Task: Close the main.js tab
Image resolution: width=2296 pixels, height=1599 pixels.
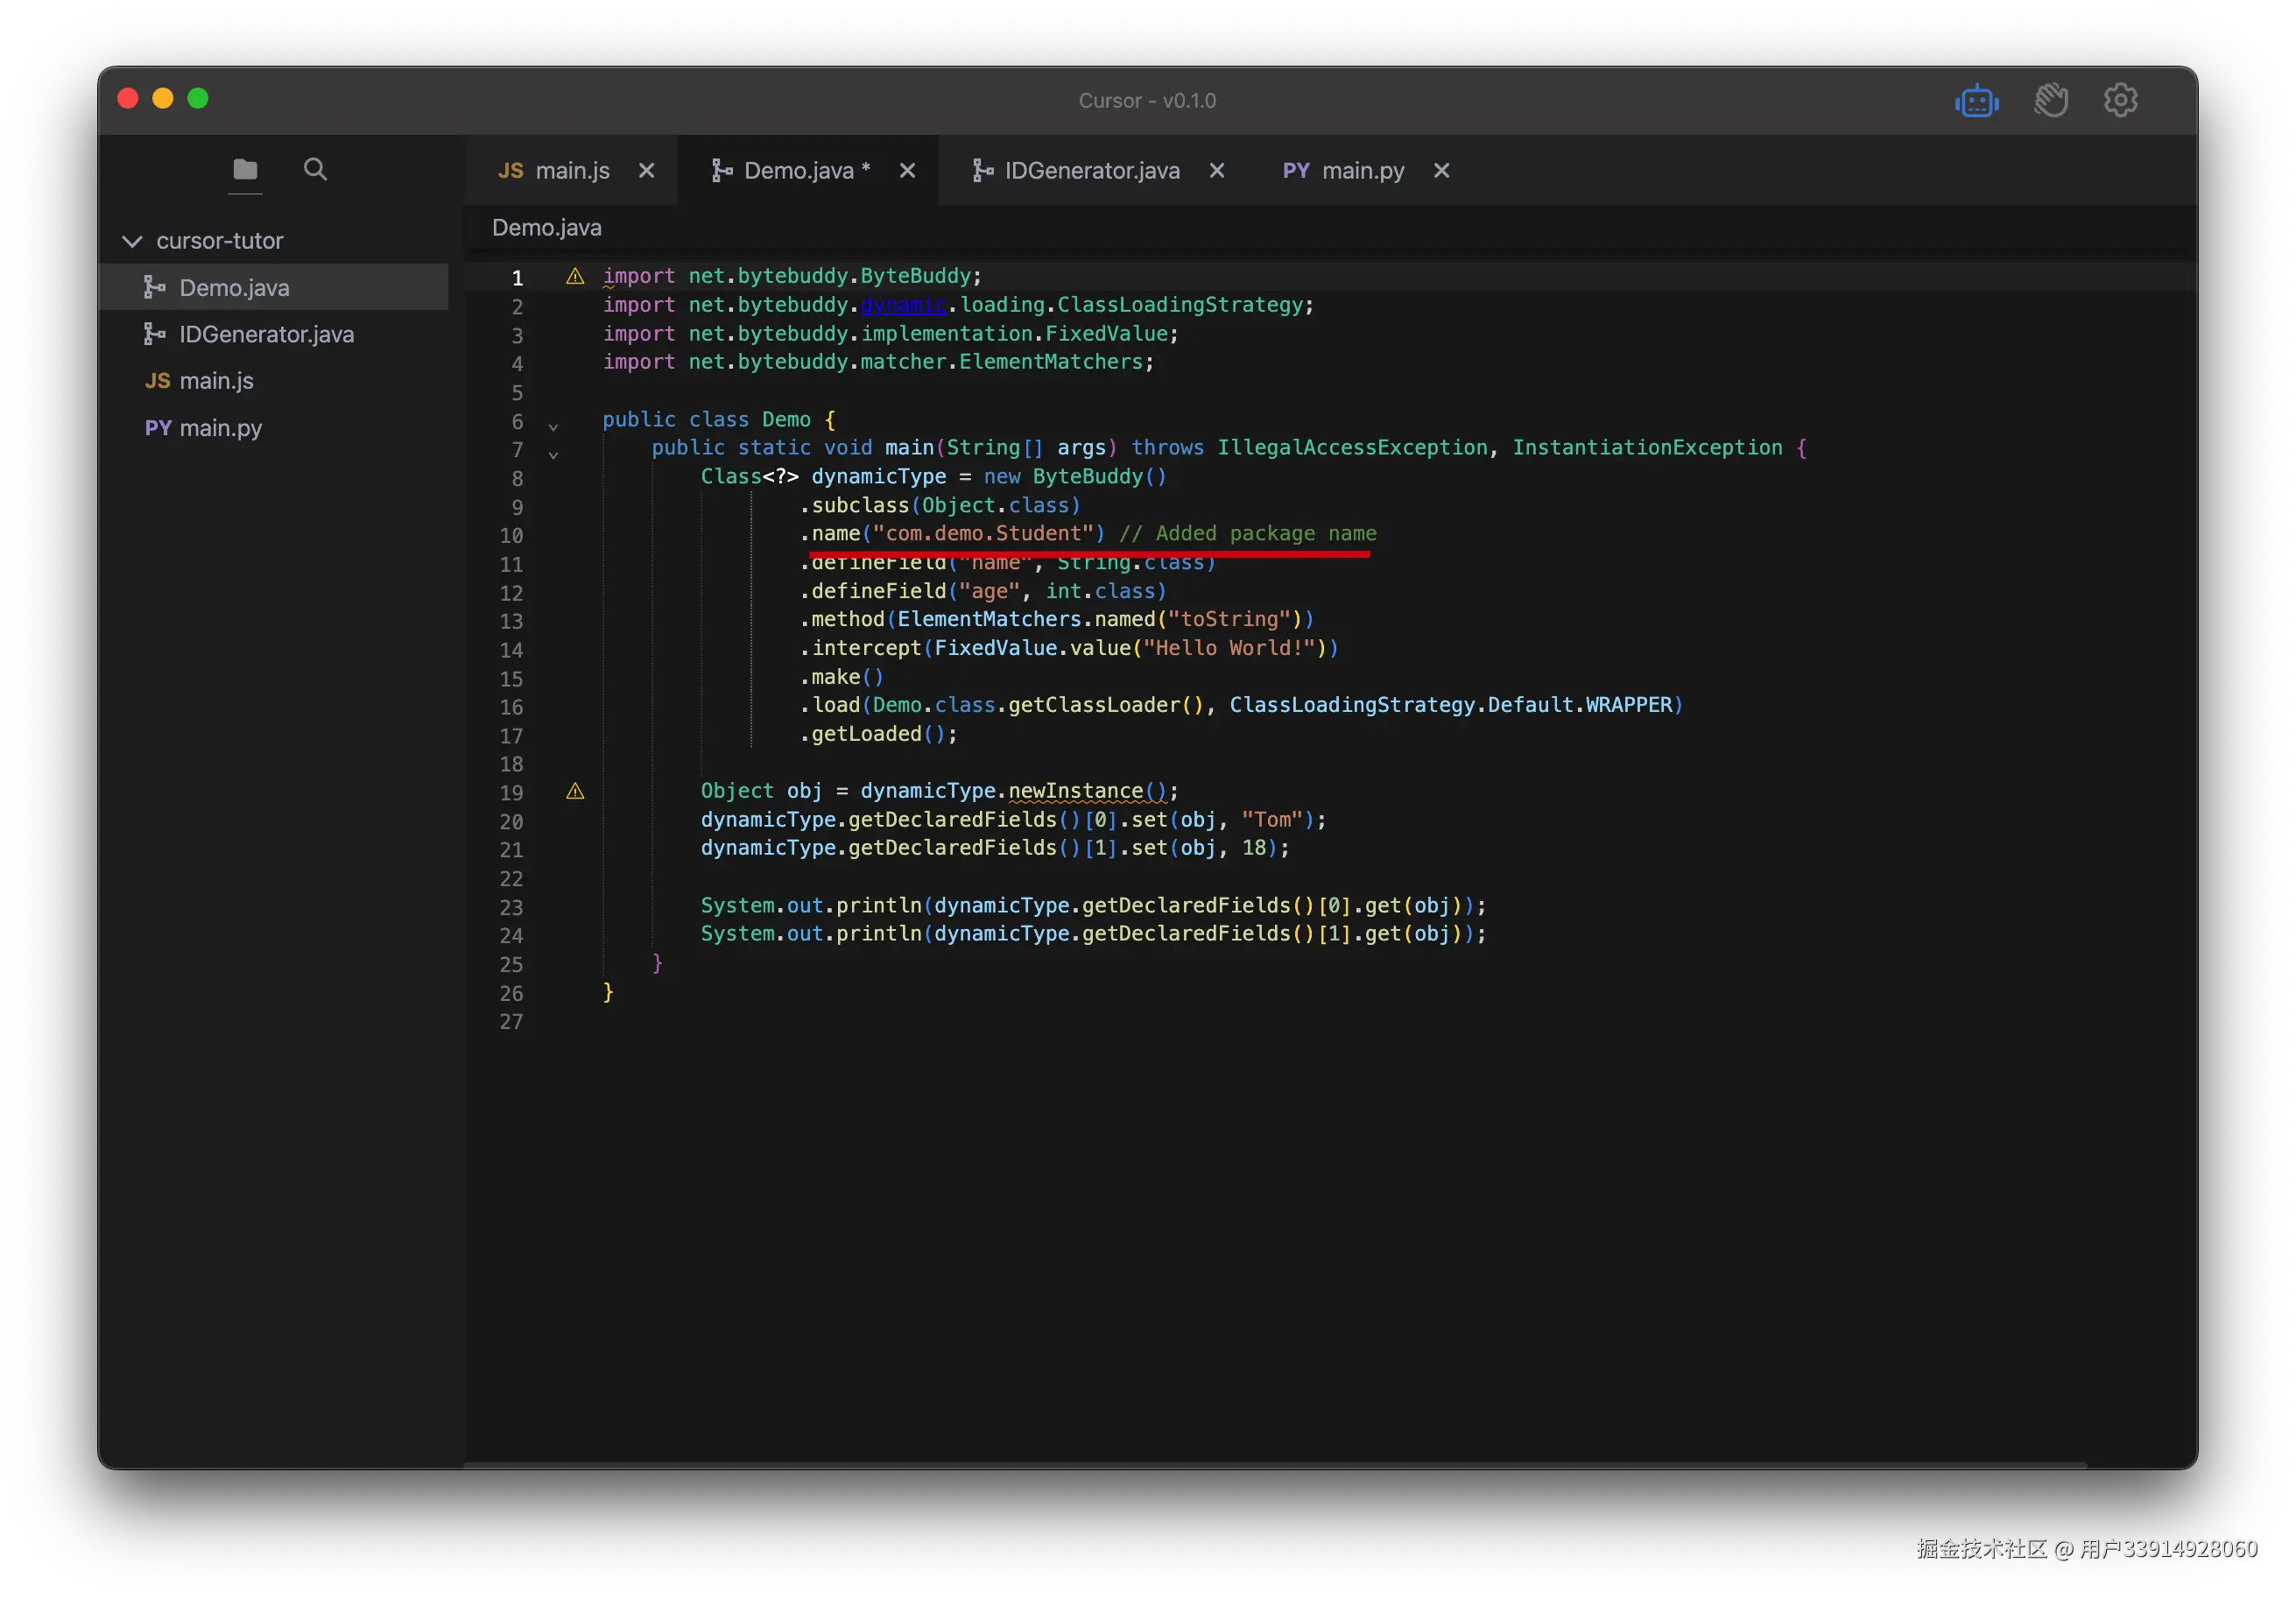Action: pyautogui.click(x=647, y=171)
